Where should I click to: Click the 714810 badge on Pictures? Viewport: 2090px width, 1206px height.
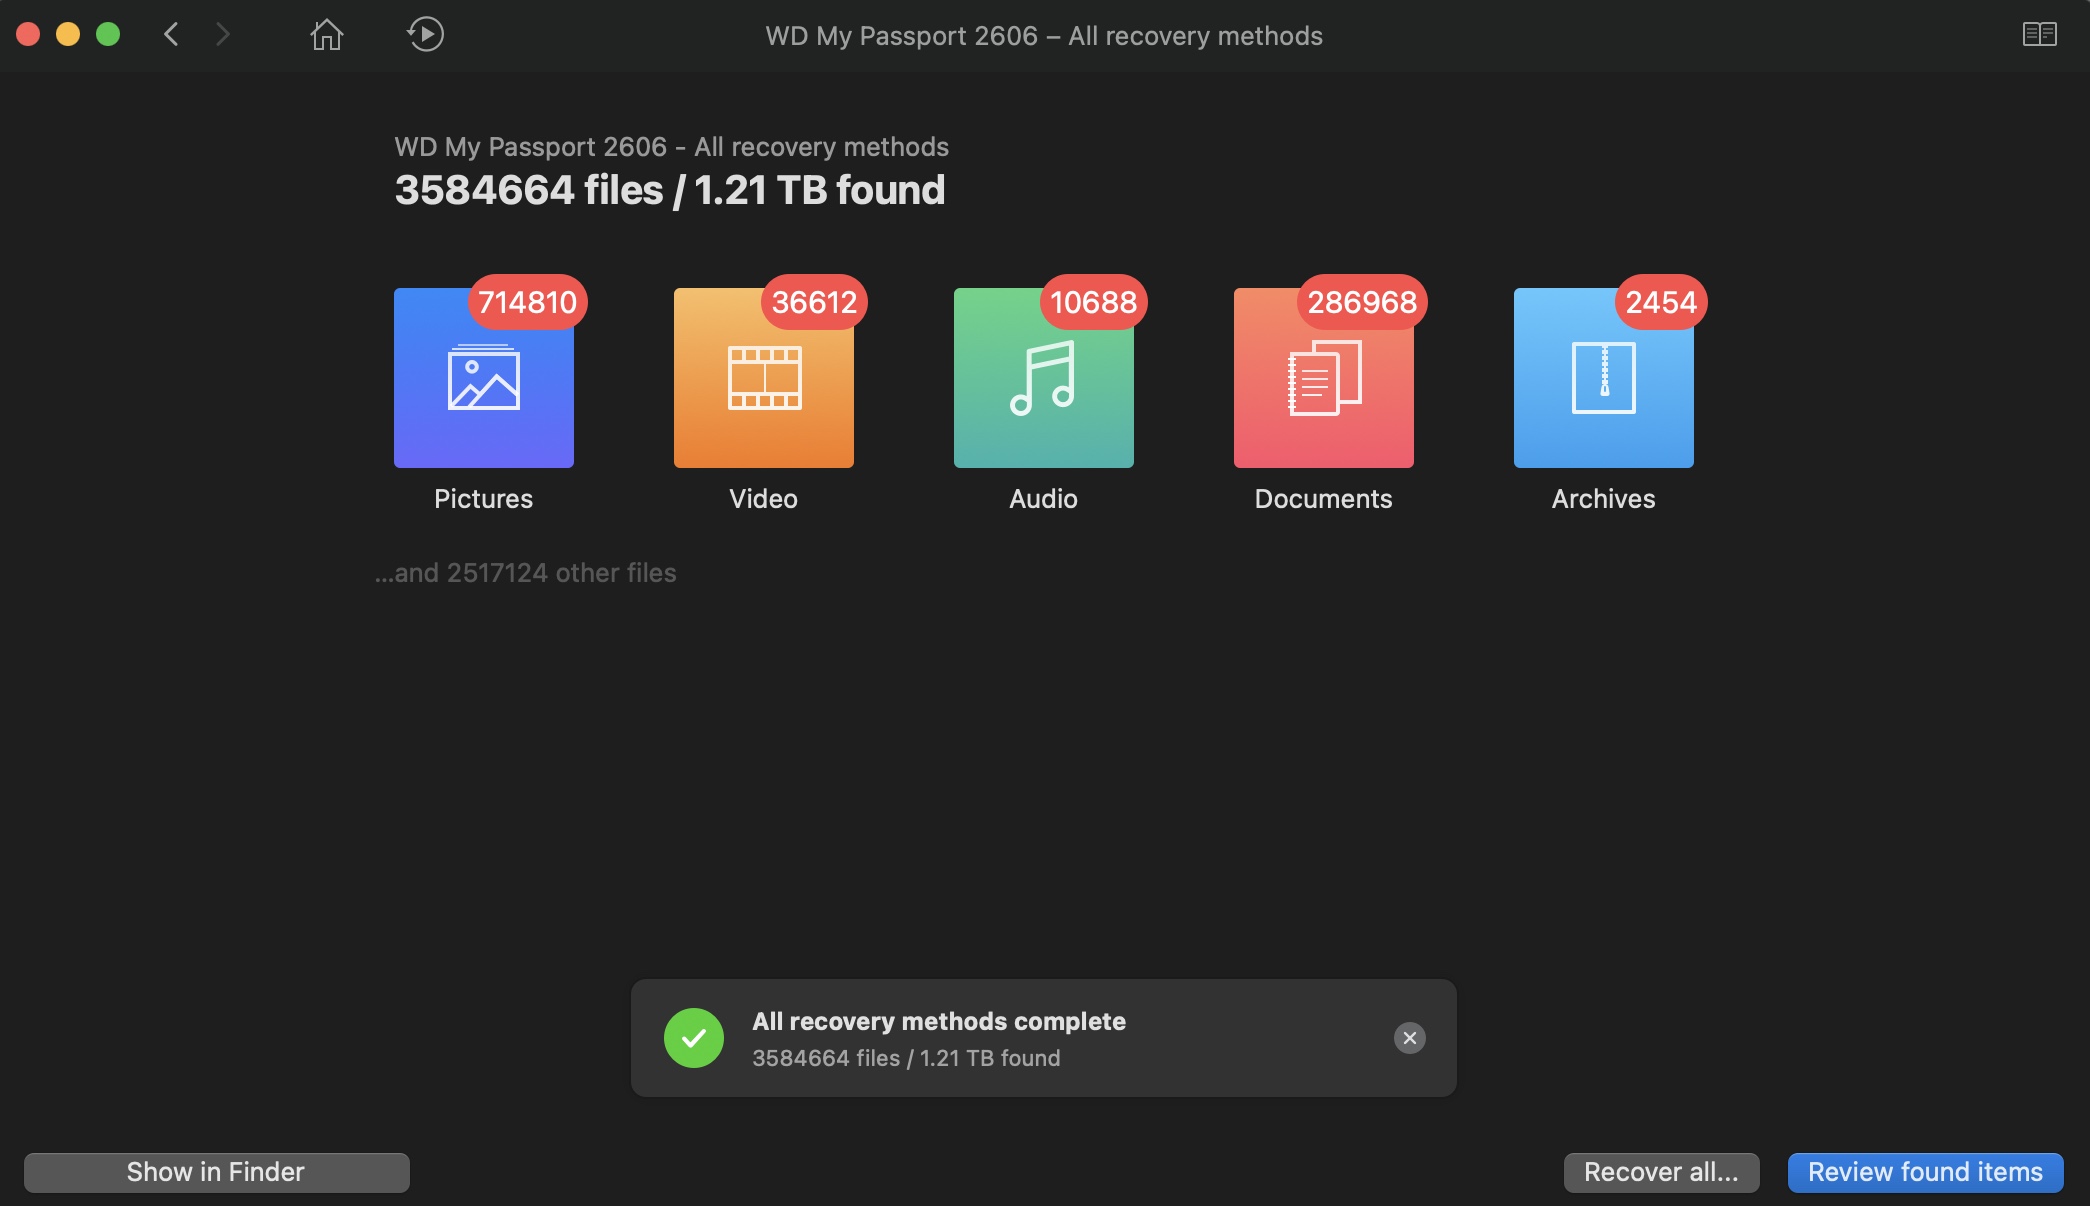click(x=527, y=302)
